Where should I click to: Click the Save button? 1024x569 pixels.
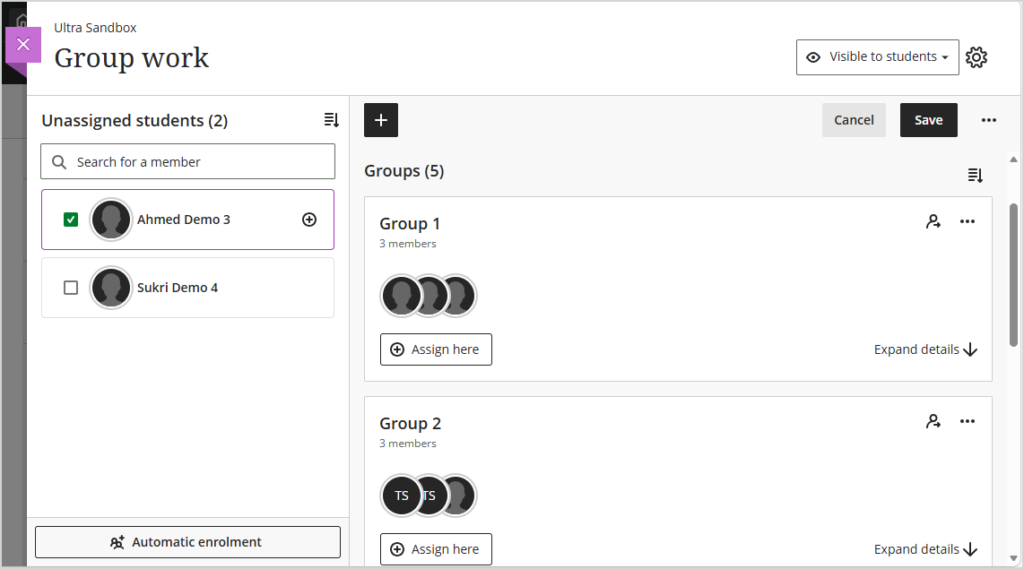(x=929, y=120)
